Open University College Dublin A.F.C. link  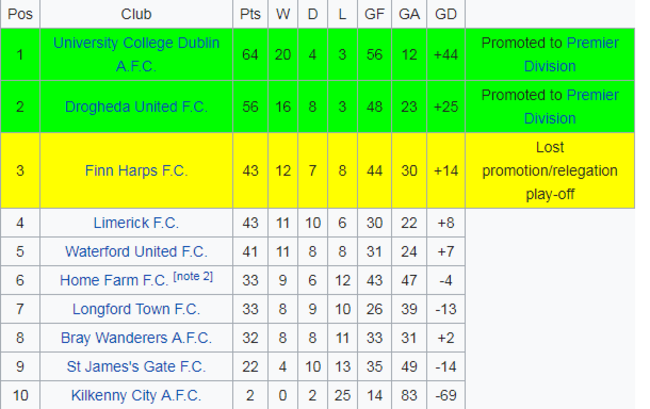[136, 43]
